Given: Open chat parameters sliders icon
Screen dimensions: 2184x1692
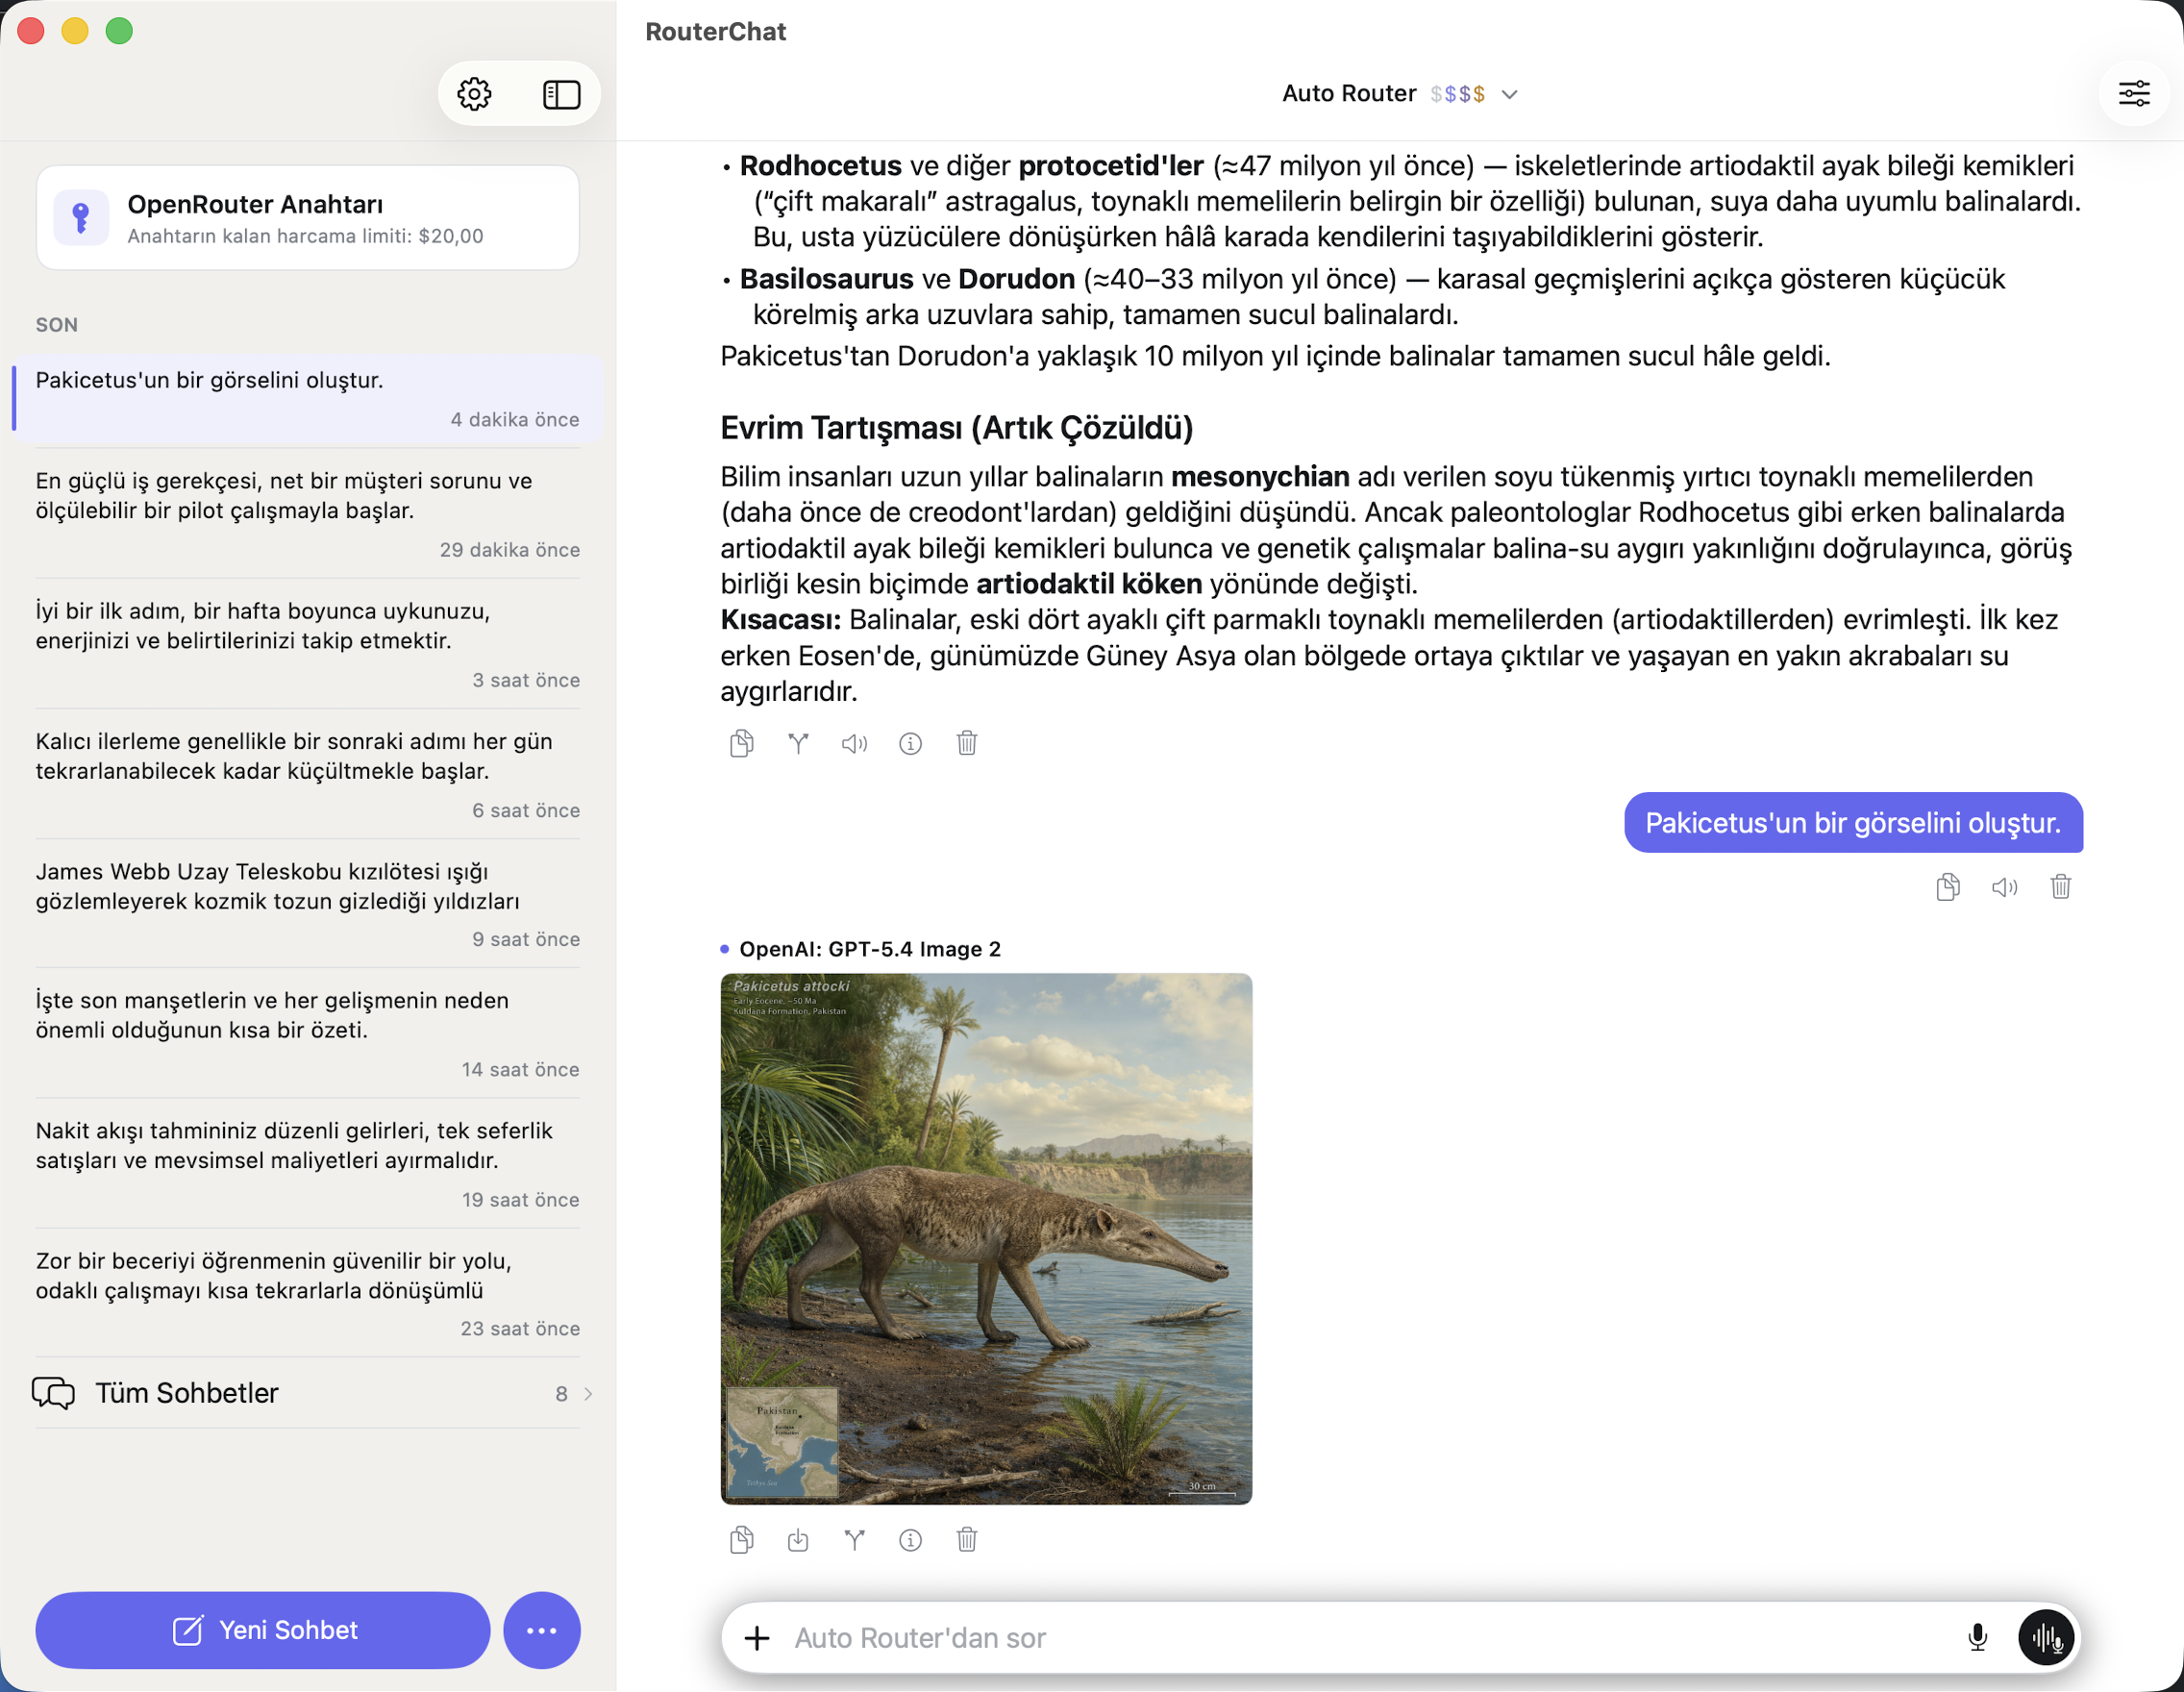Looking at the screenshot, I should coord(2134,94).
